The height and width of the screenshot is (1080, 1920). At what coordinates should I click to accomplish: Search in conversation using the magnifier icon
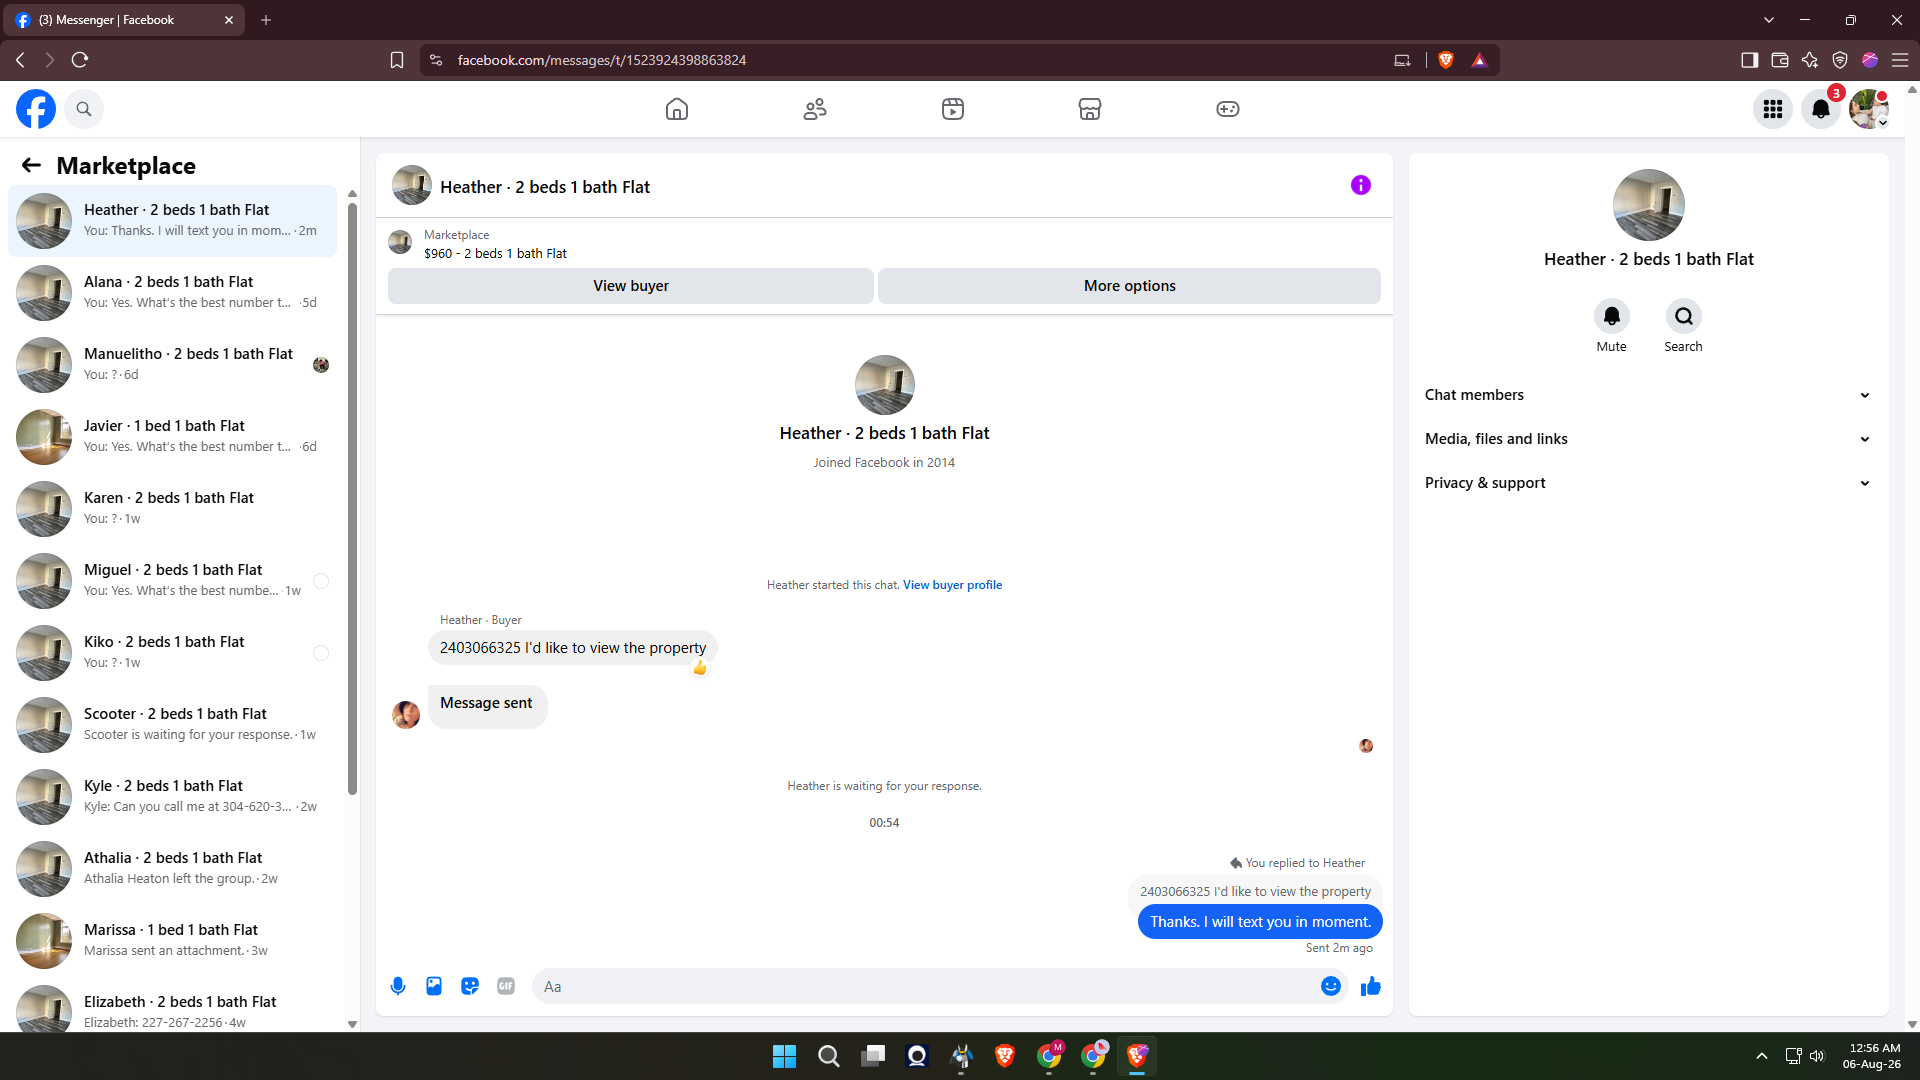pyautogui.click(x=1684, y=316)
